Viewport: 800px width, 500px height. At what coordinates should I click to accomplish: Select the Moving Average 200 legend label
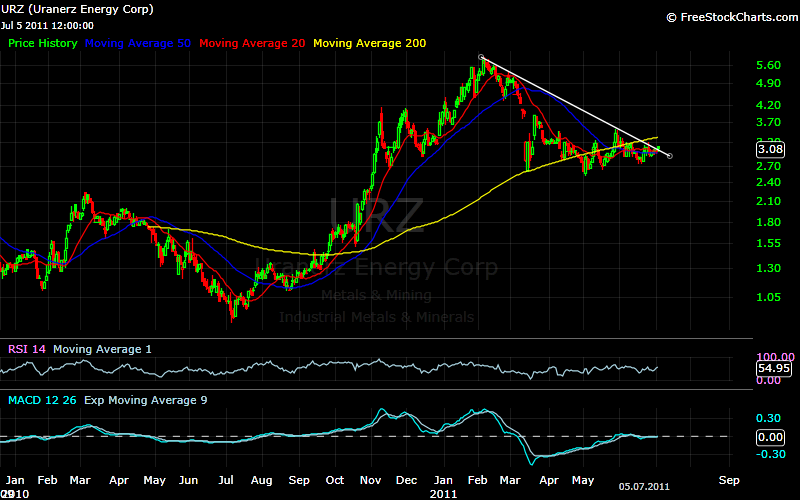point(371,44)
